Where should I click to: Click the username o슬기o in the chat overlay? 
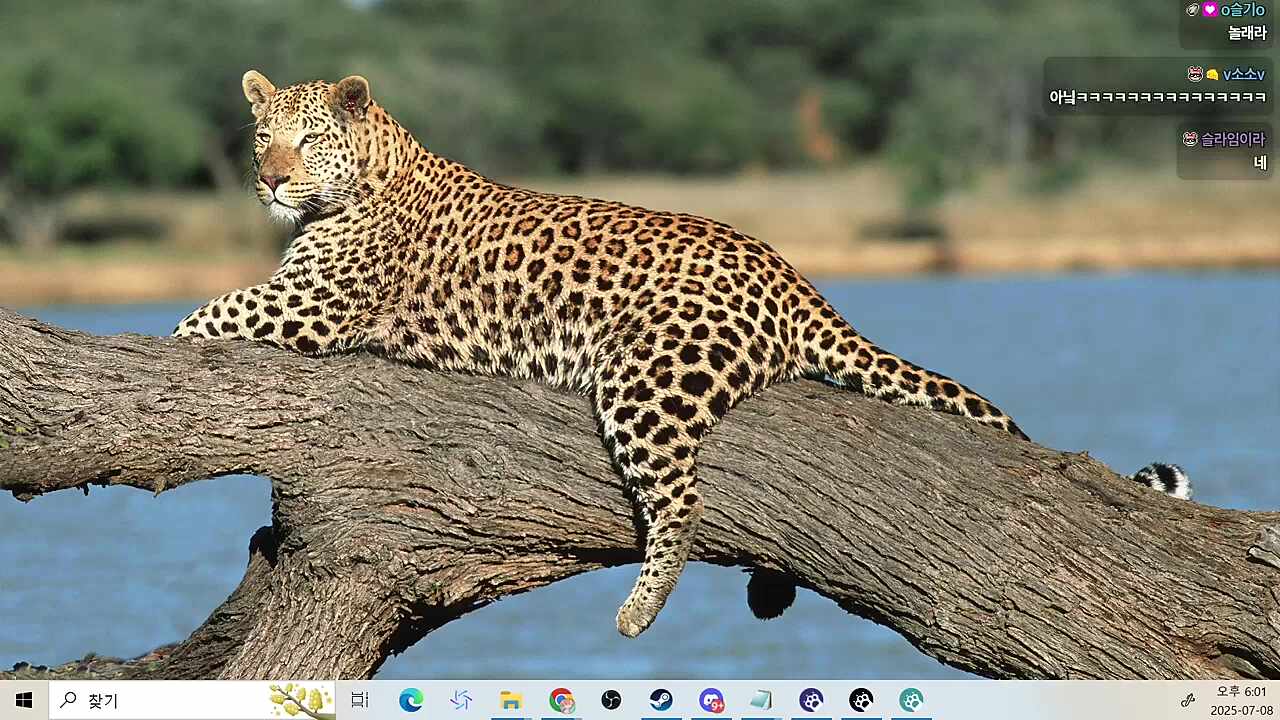coord(1243,10)
